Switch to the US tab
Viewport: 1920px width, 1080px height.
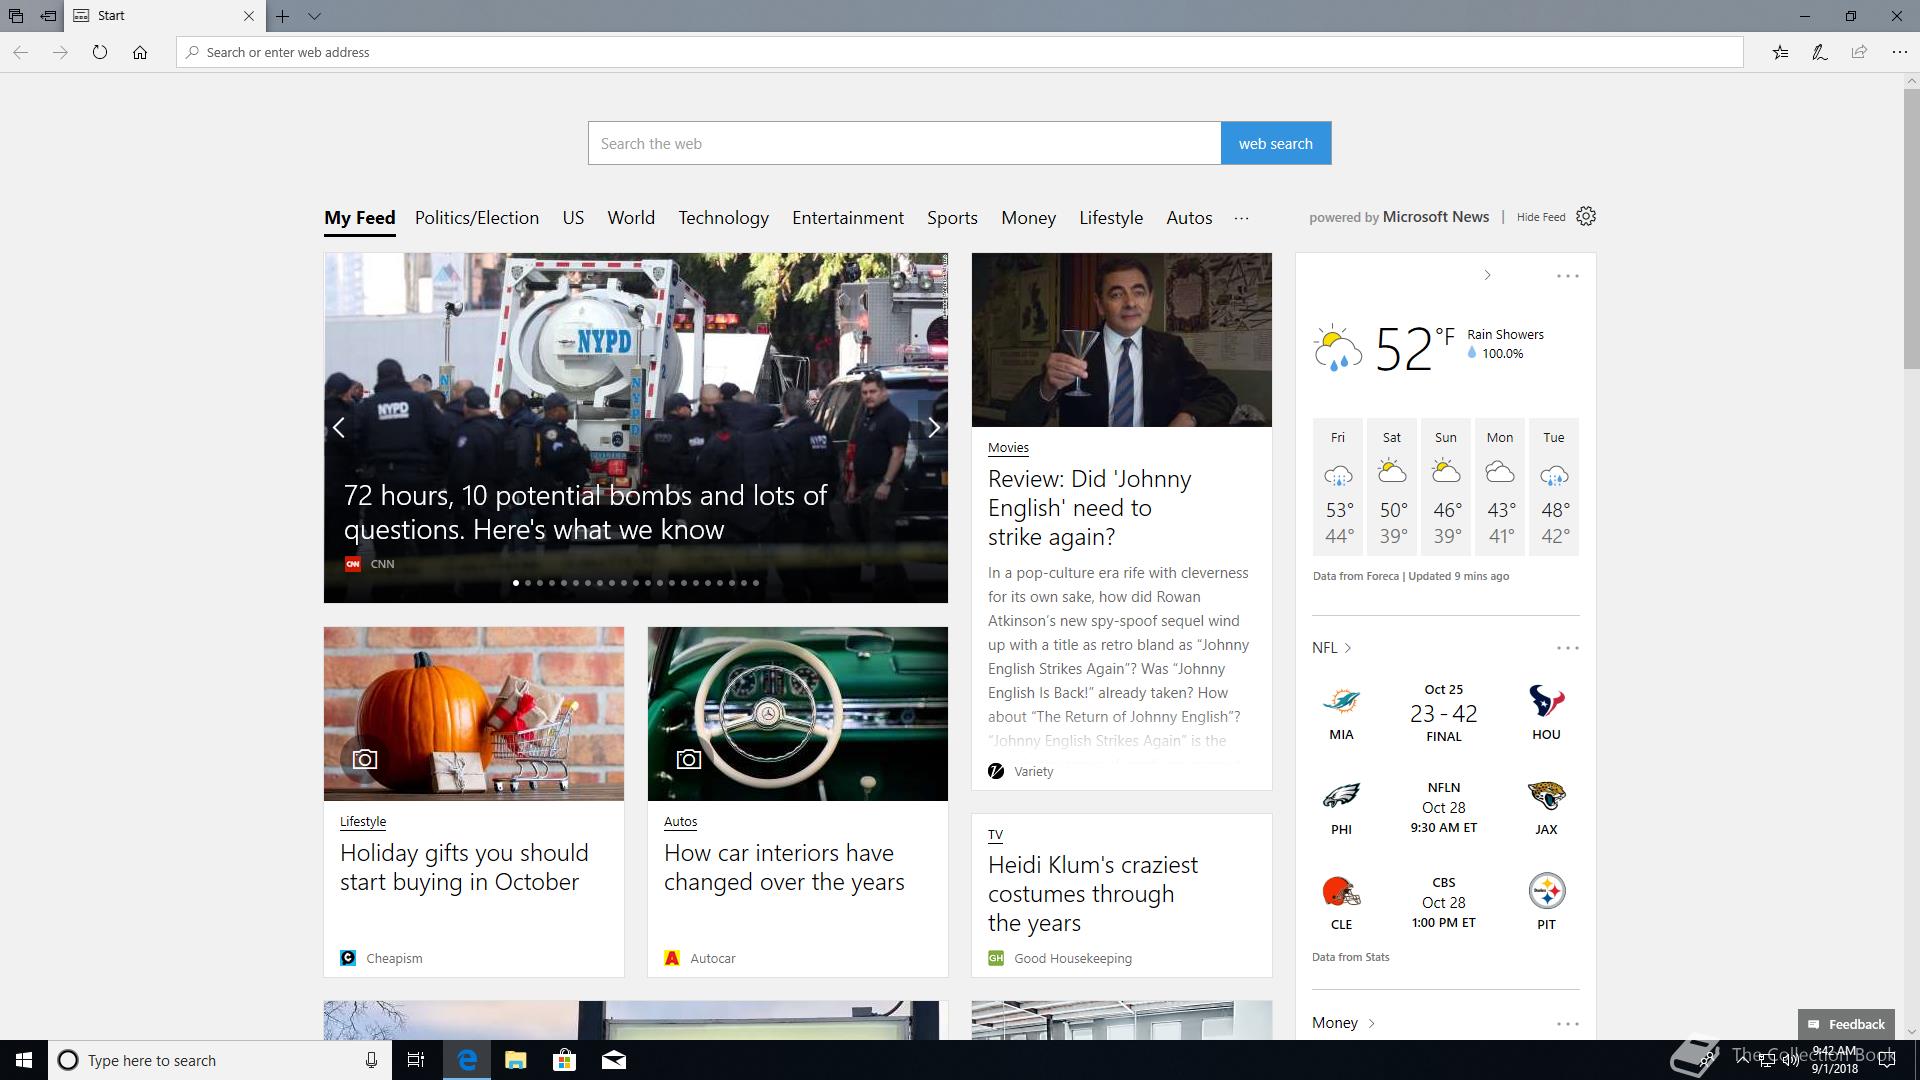(x=573, y=218)
